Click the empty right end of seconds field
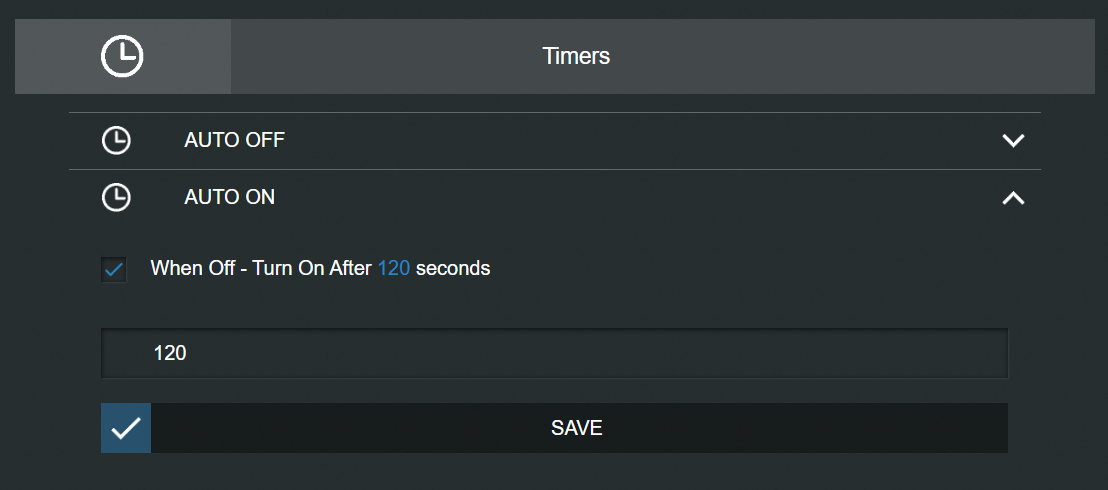1108x490 pixels. coord(919,353)
